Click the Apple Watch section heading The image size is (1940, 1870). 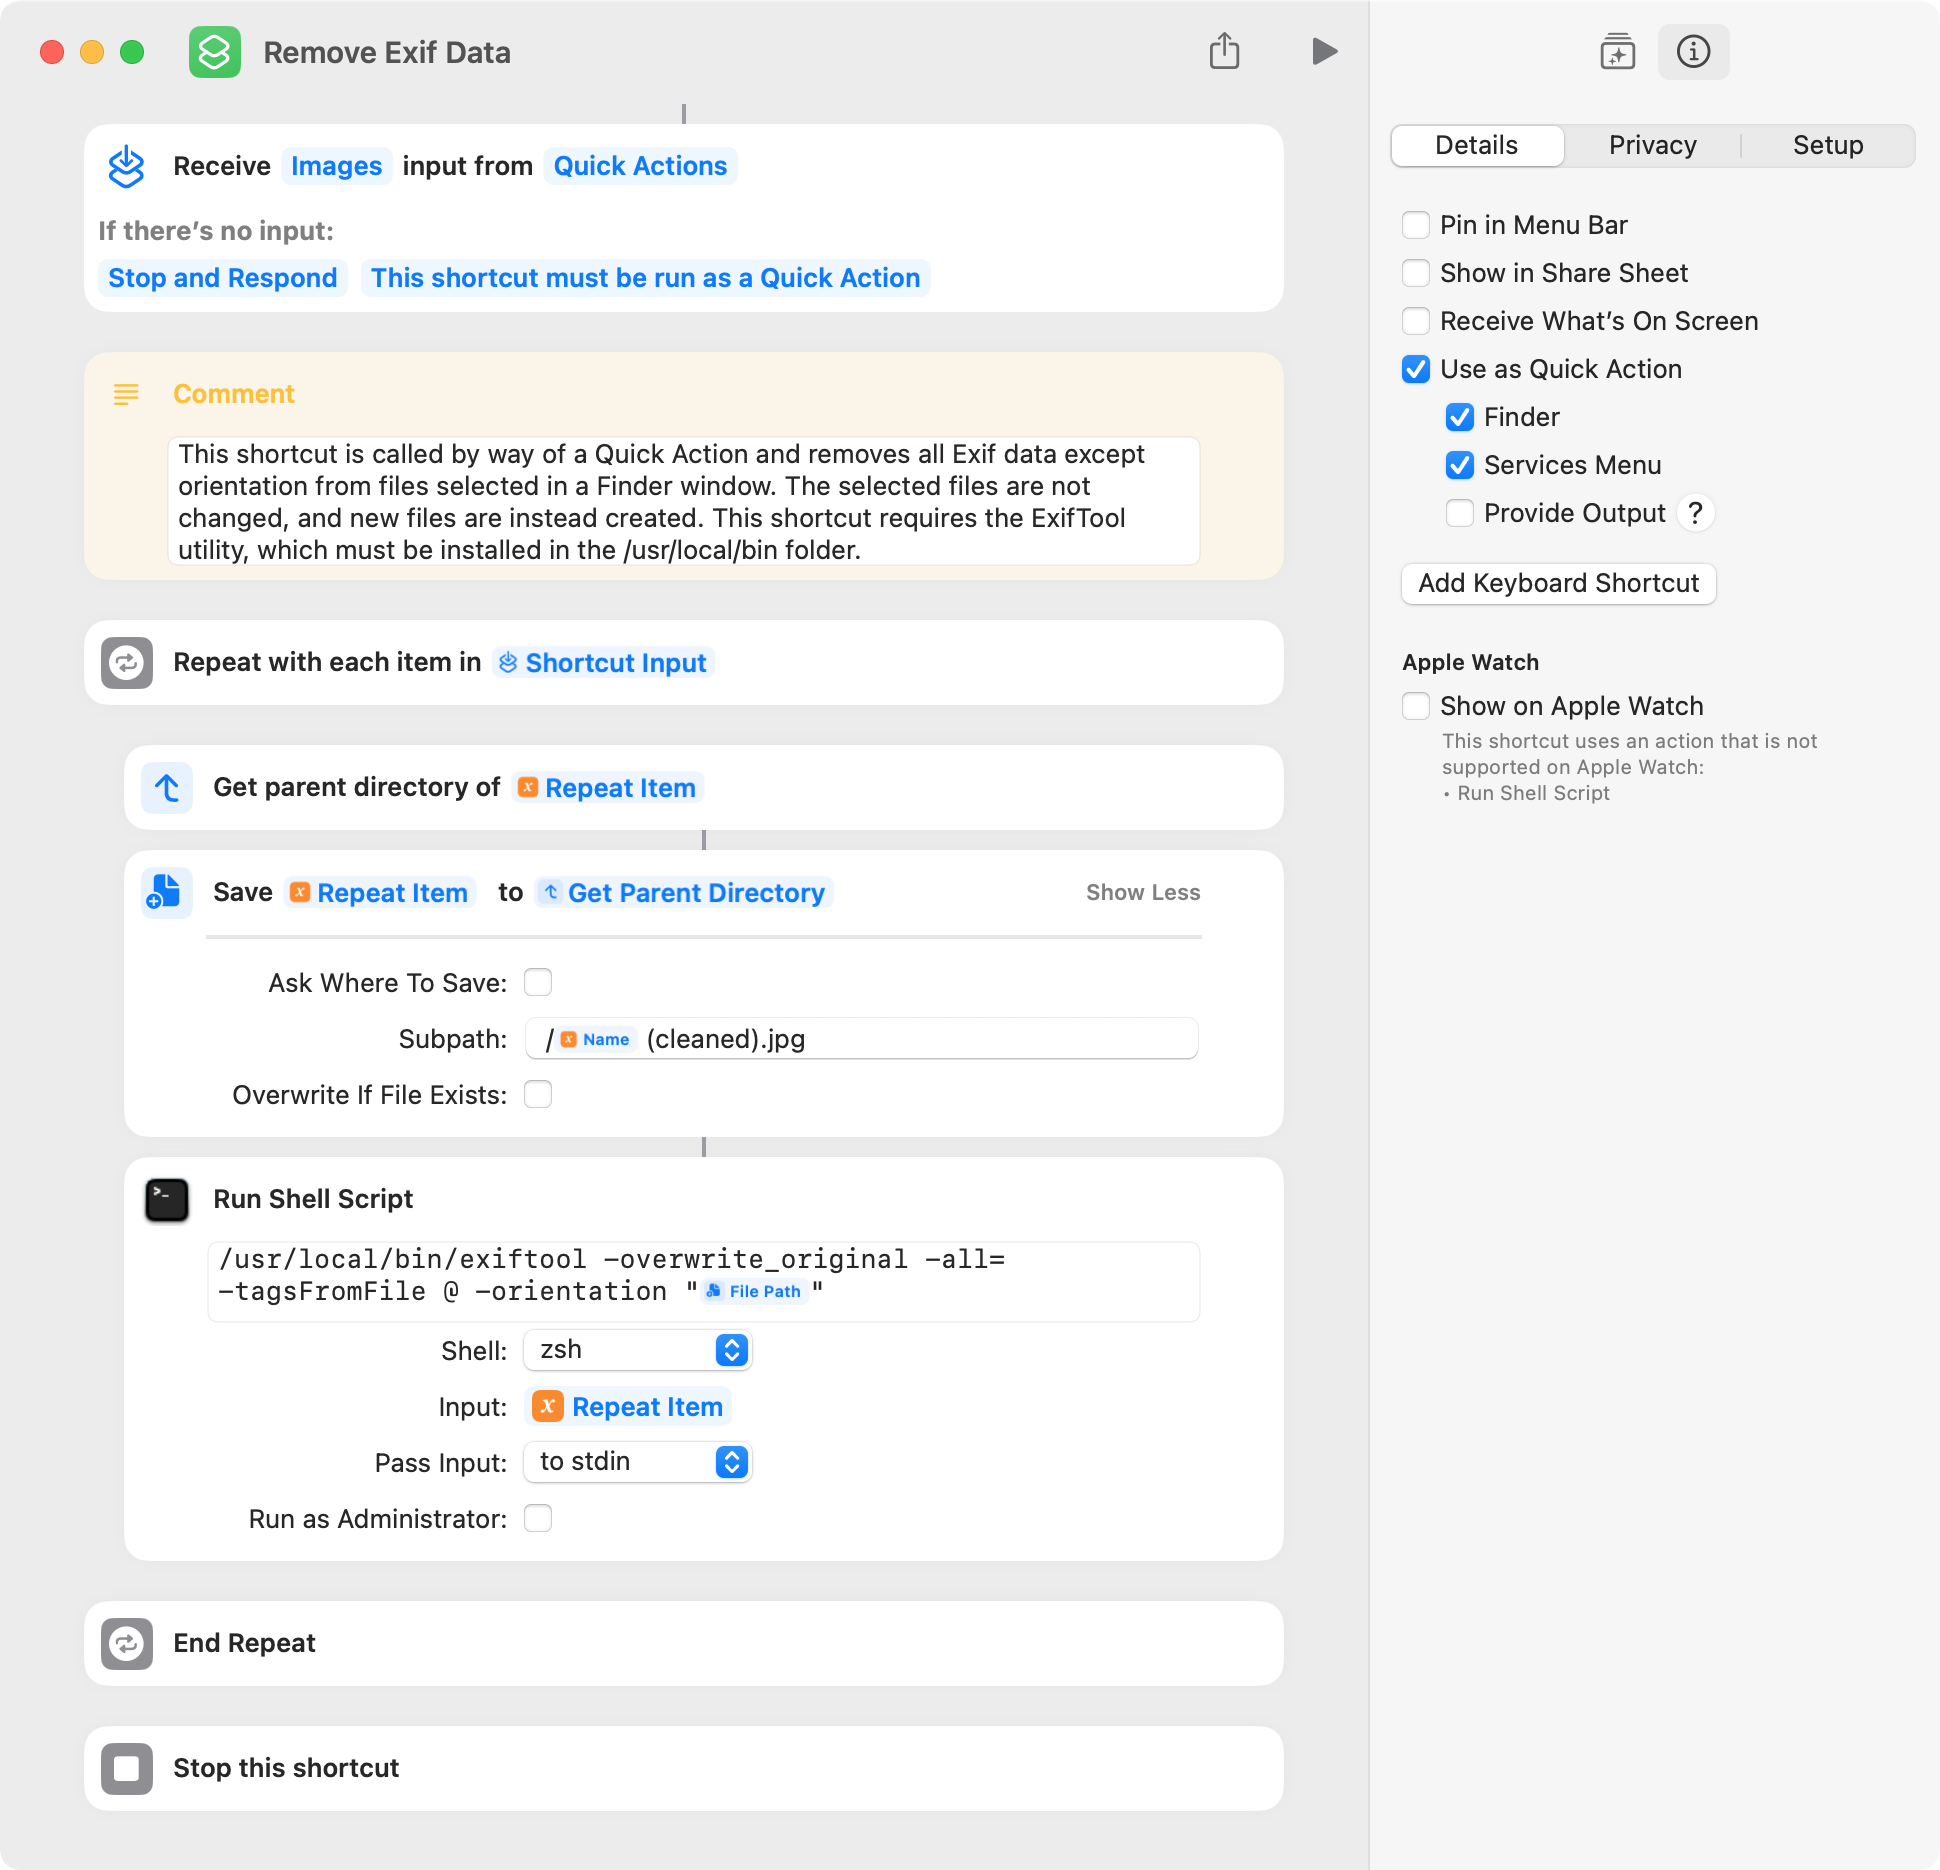[1470, 662]
